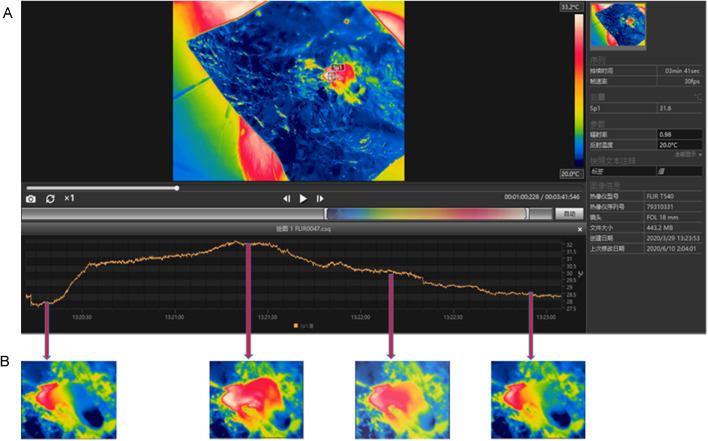Click the 20.0°C lower temperature scale limit

point(570,173)
